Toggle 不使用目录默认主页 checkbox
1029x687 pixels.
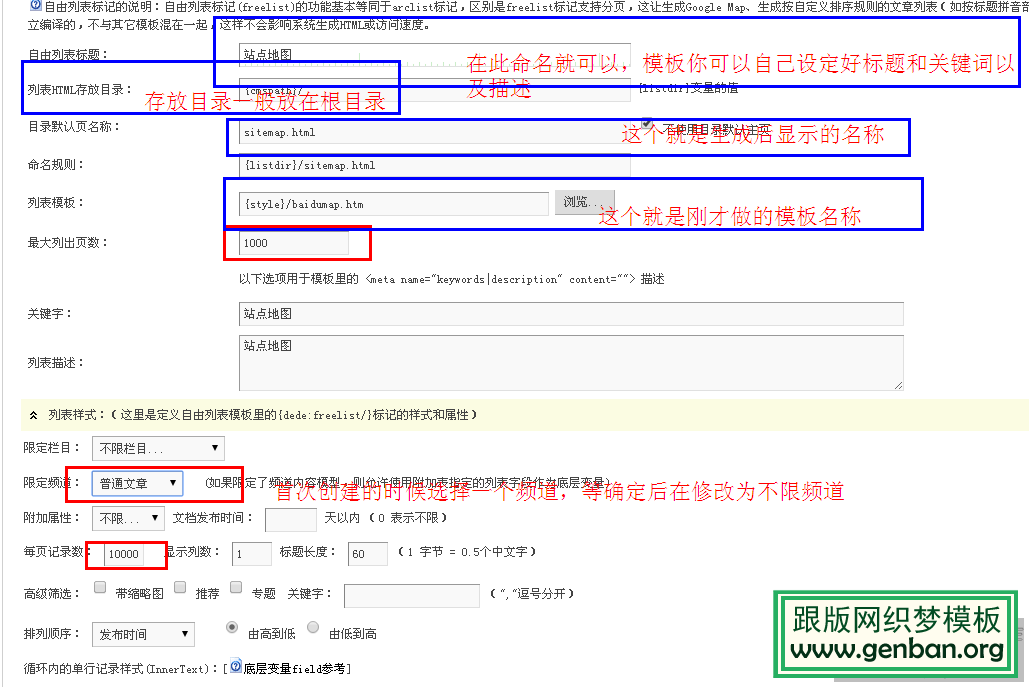647,123
